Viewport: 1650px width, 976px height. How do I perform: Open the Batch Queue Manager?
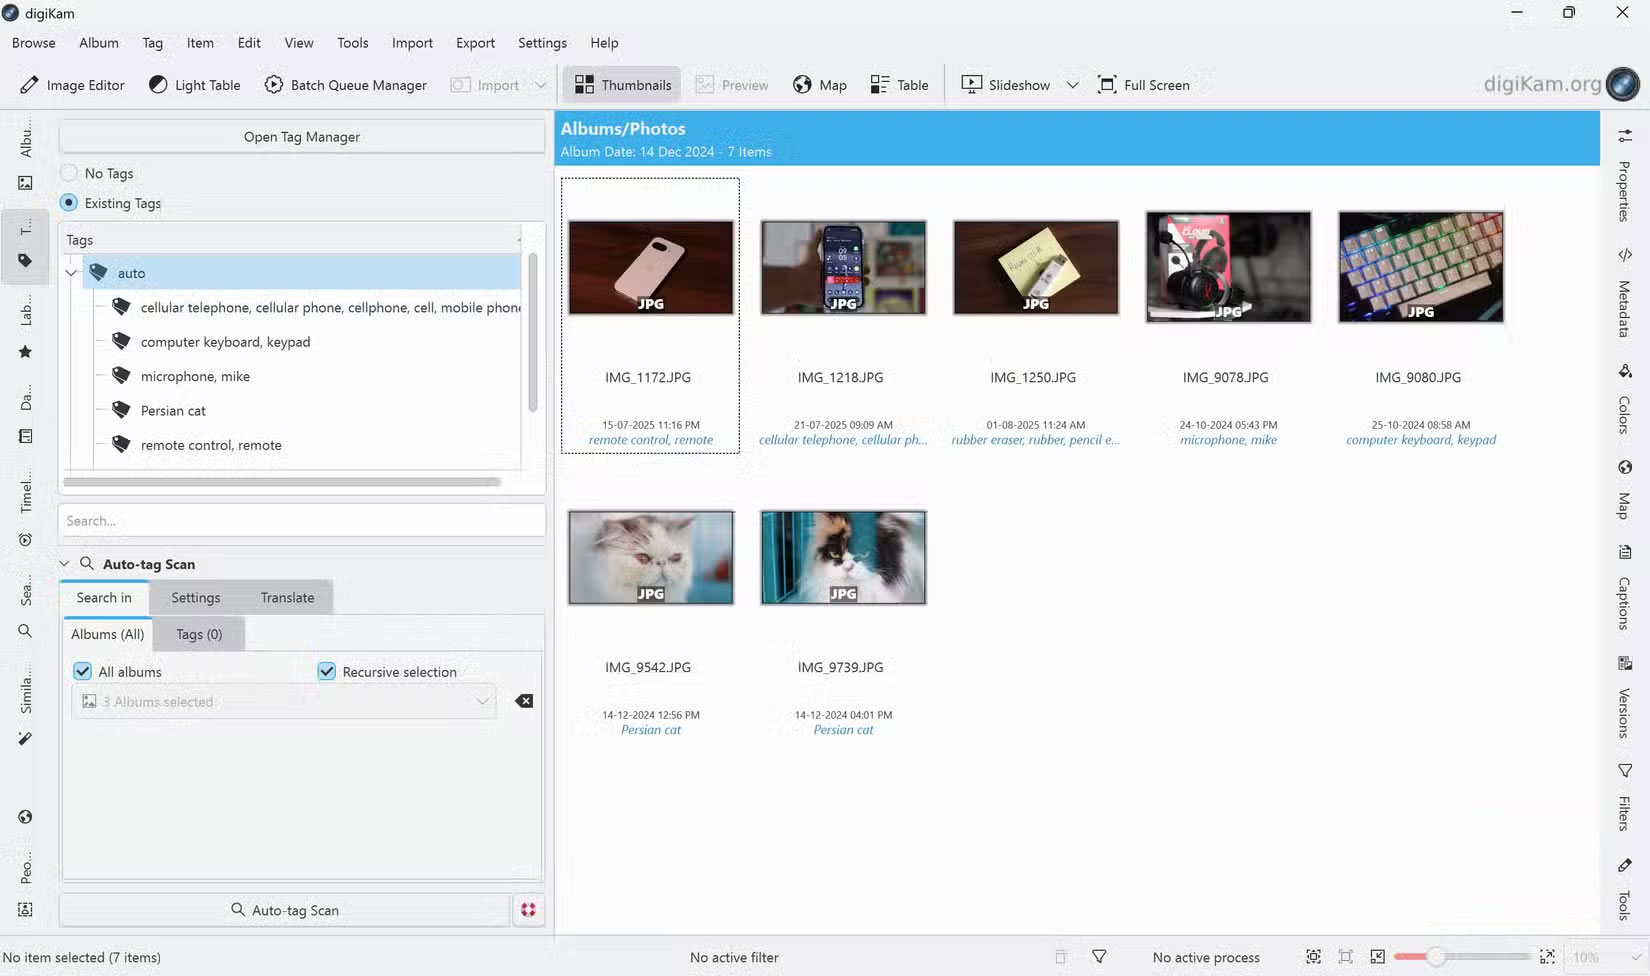pos(345,85)
